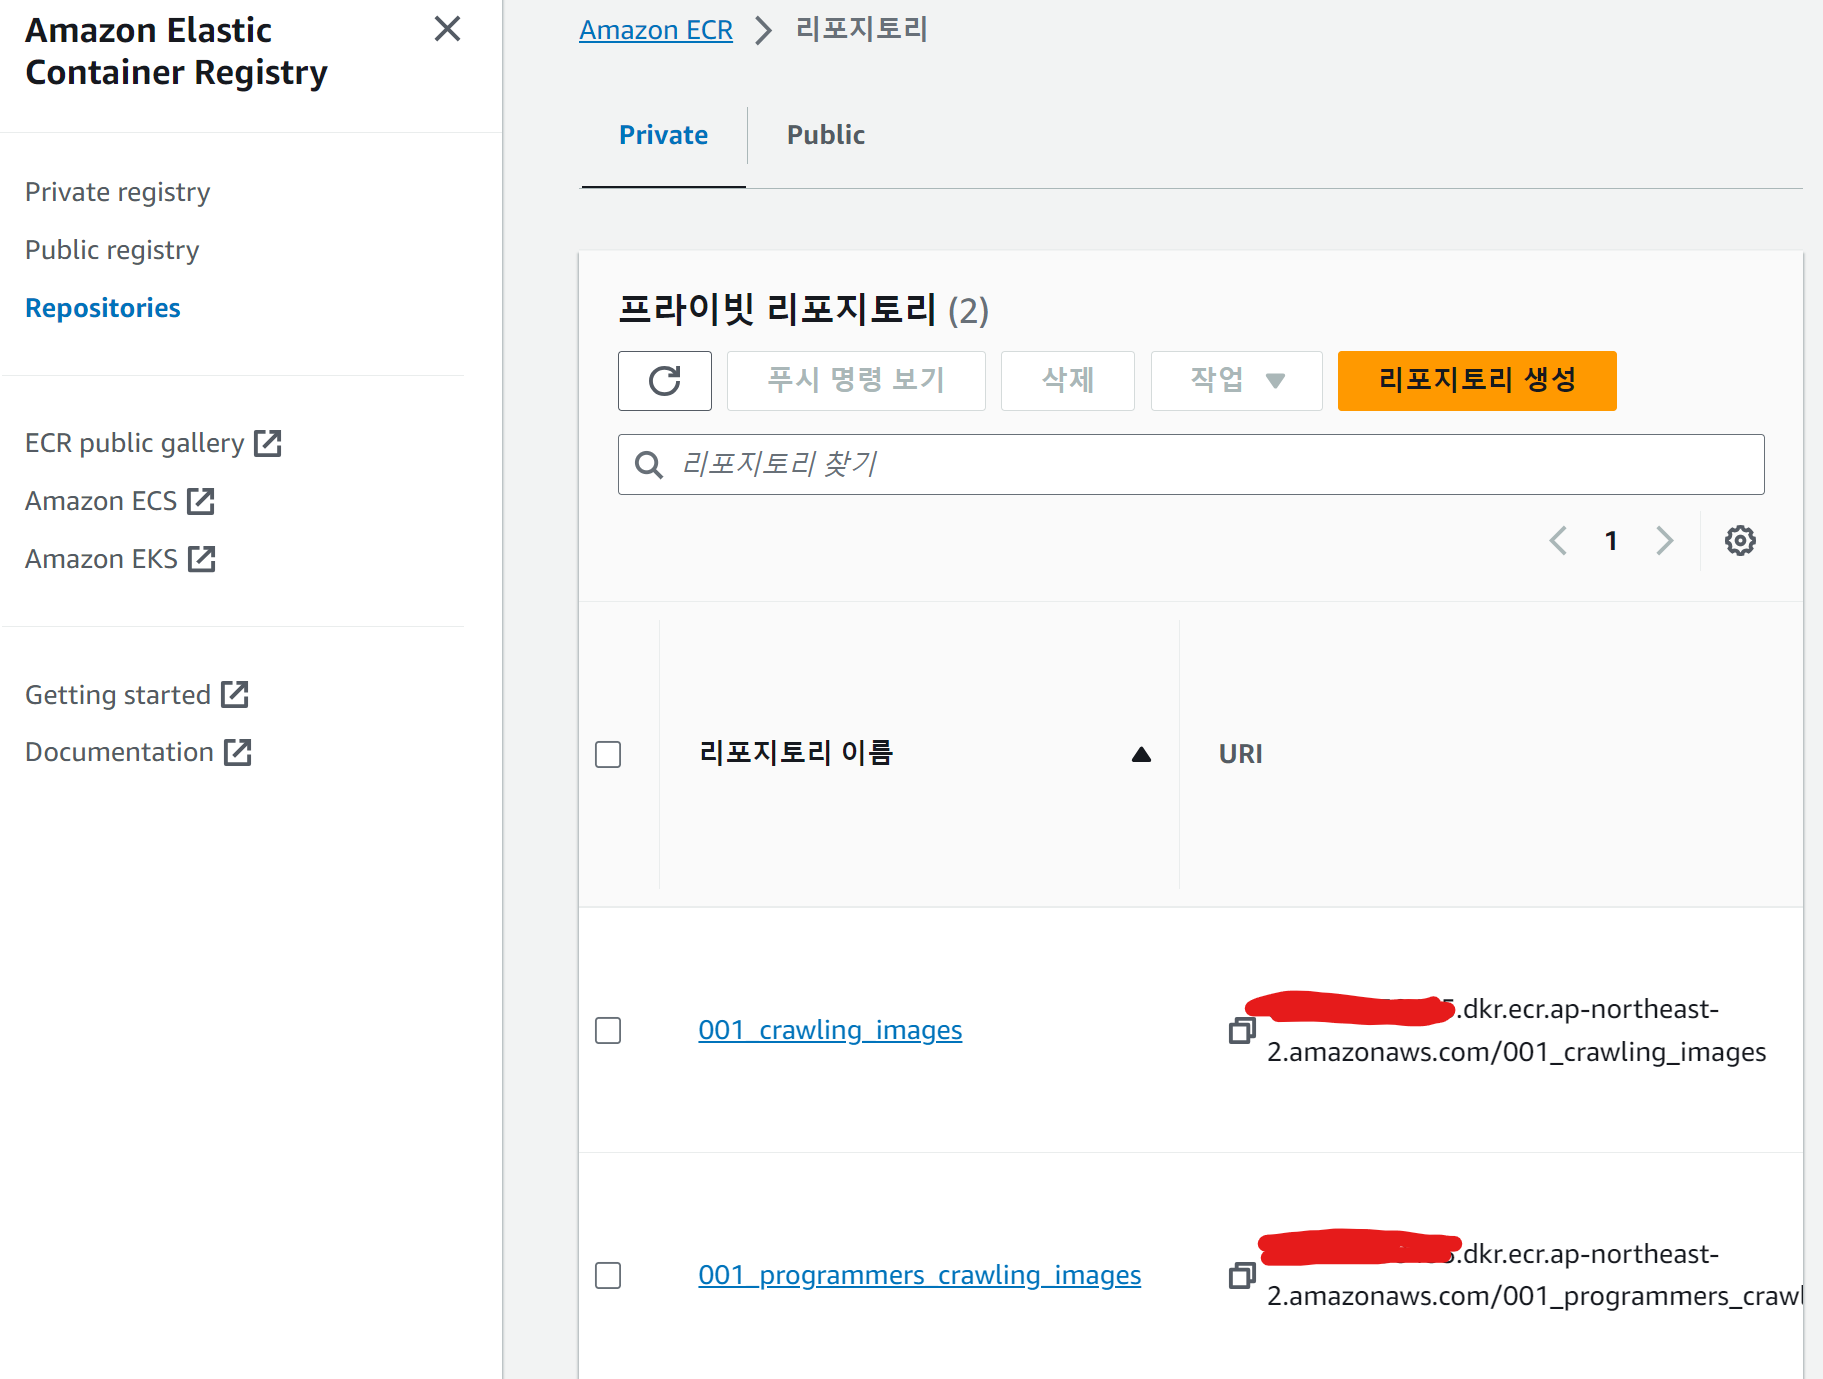Click 프라이빗 리포지토리 (2) heading
The image size is (1823, 1379).
click(803, 310)
